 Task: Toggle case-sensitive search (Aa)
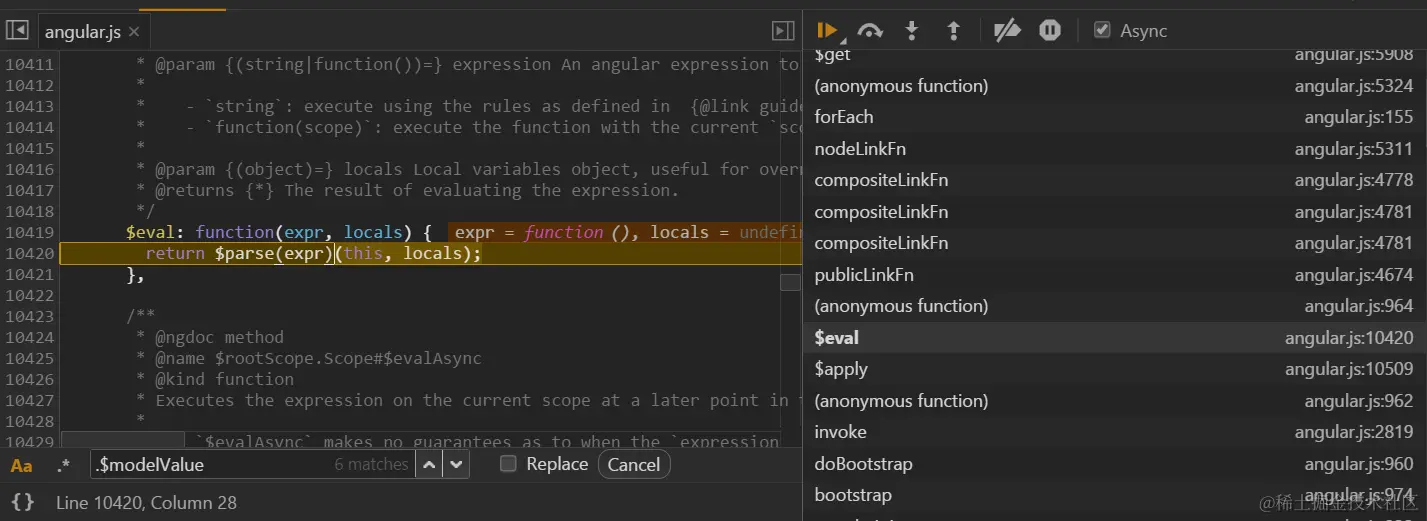pos(21,465)
